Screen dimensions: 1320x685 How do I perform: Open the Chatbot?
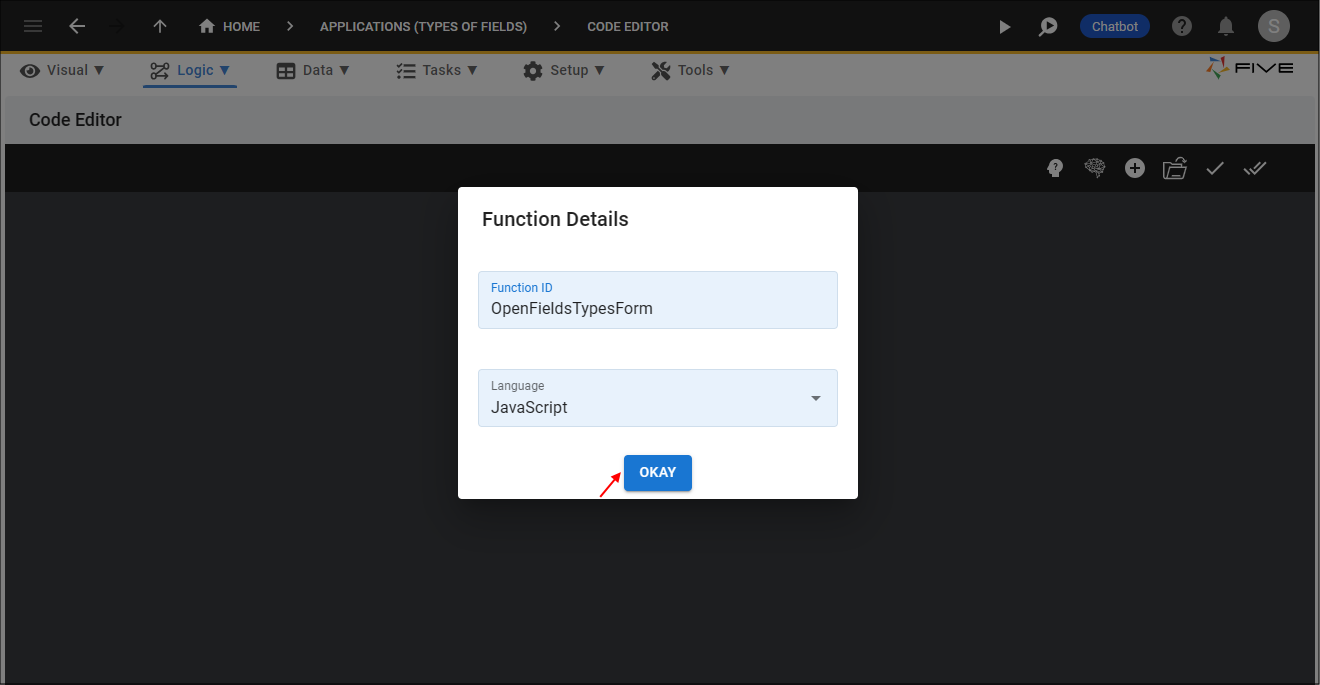pyautogui.click(x=1114, y=26)
